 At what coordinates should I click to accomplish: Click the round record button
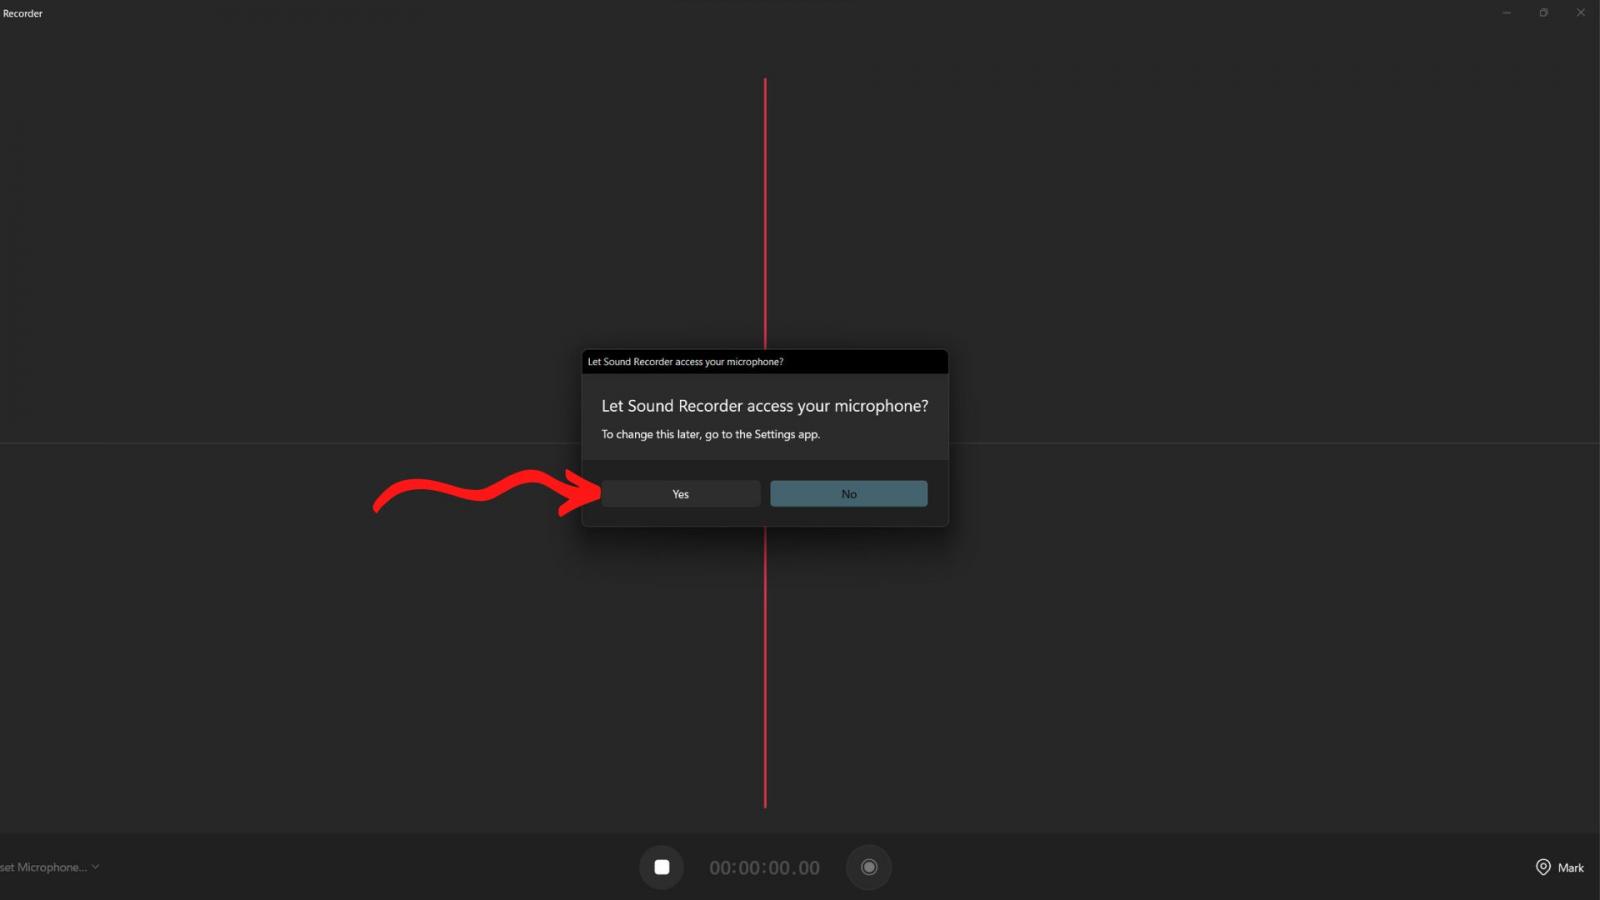[x=869, y=867]
